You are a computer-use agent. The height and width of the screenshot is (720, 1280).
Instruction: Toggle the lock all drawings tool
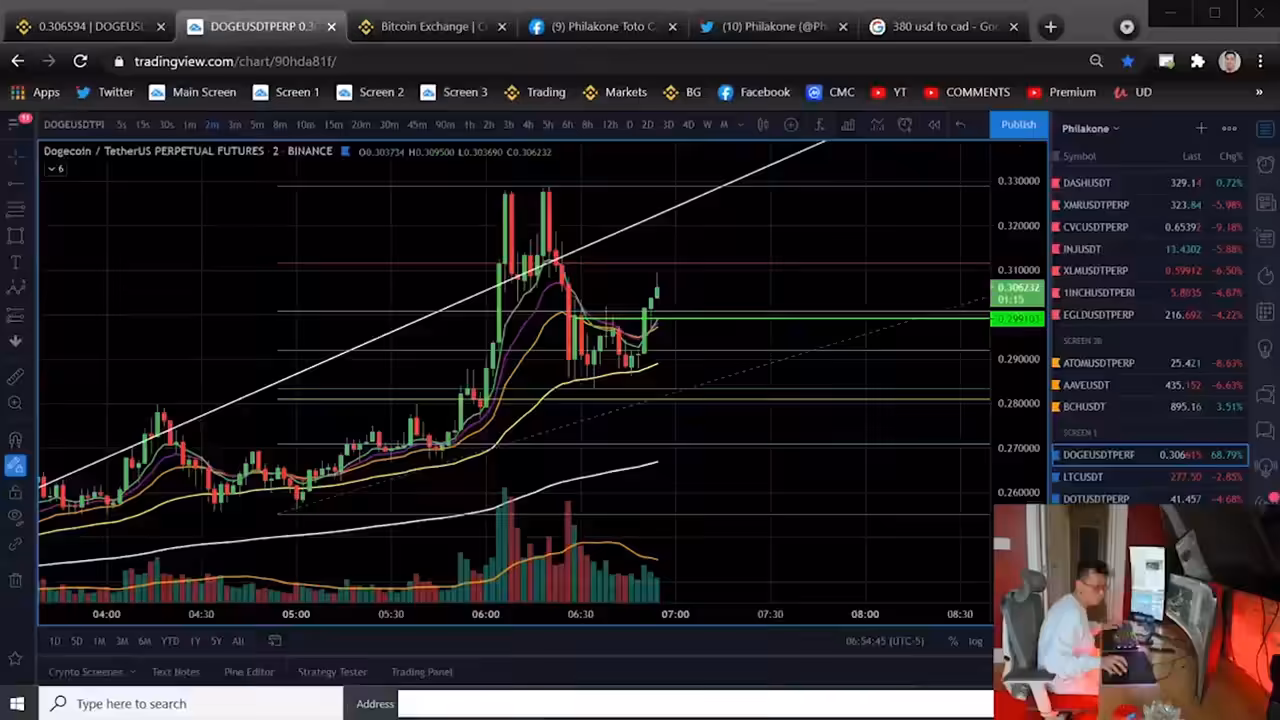[15, 492]
